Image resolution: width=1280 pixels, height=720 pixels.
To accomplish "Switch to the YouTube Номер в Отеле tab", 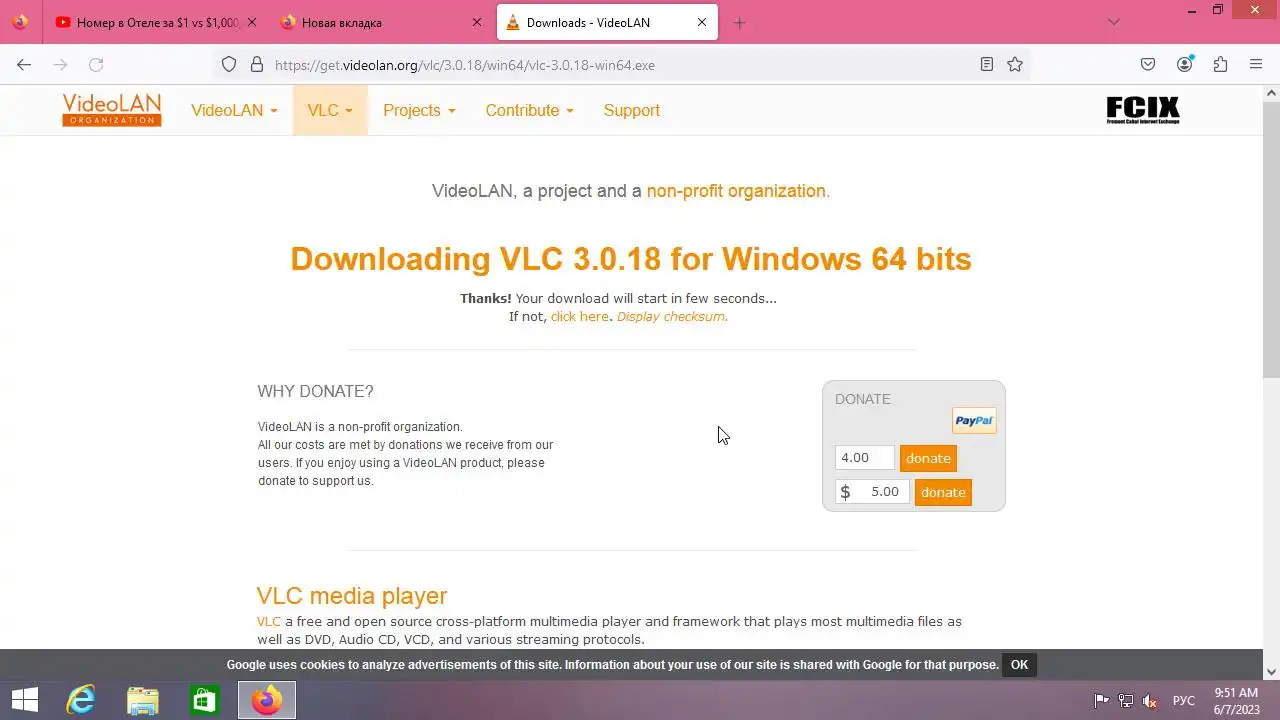I will click(157, 22).
